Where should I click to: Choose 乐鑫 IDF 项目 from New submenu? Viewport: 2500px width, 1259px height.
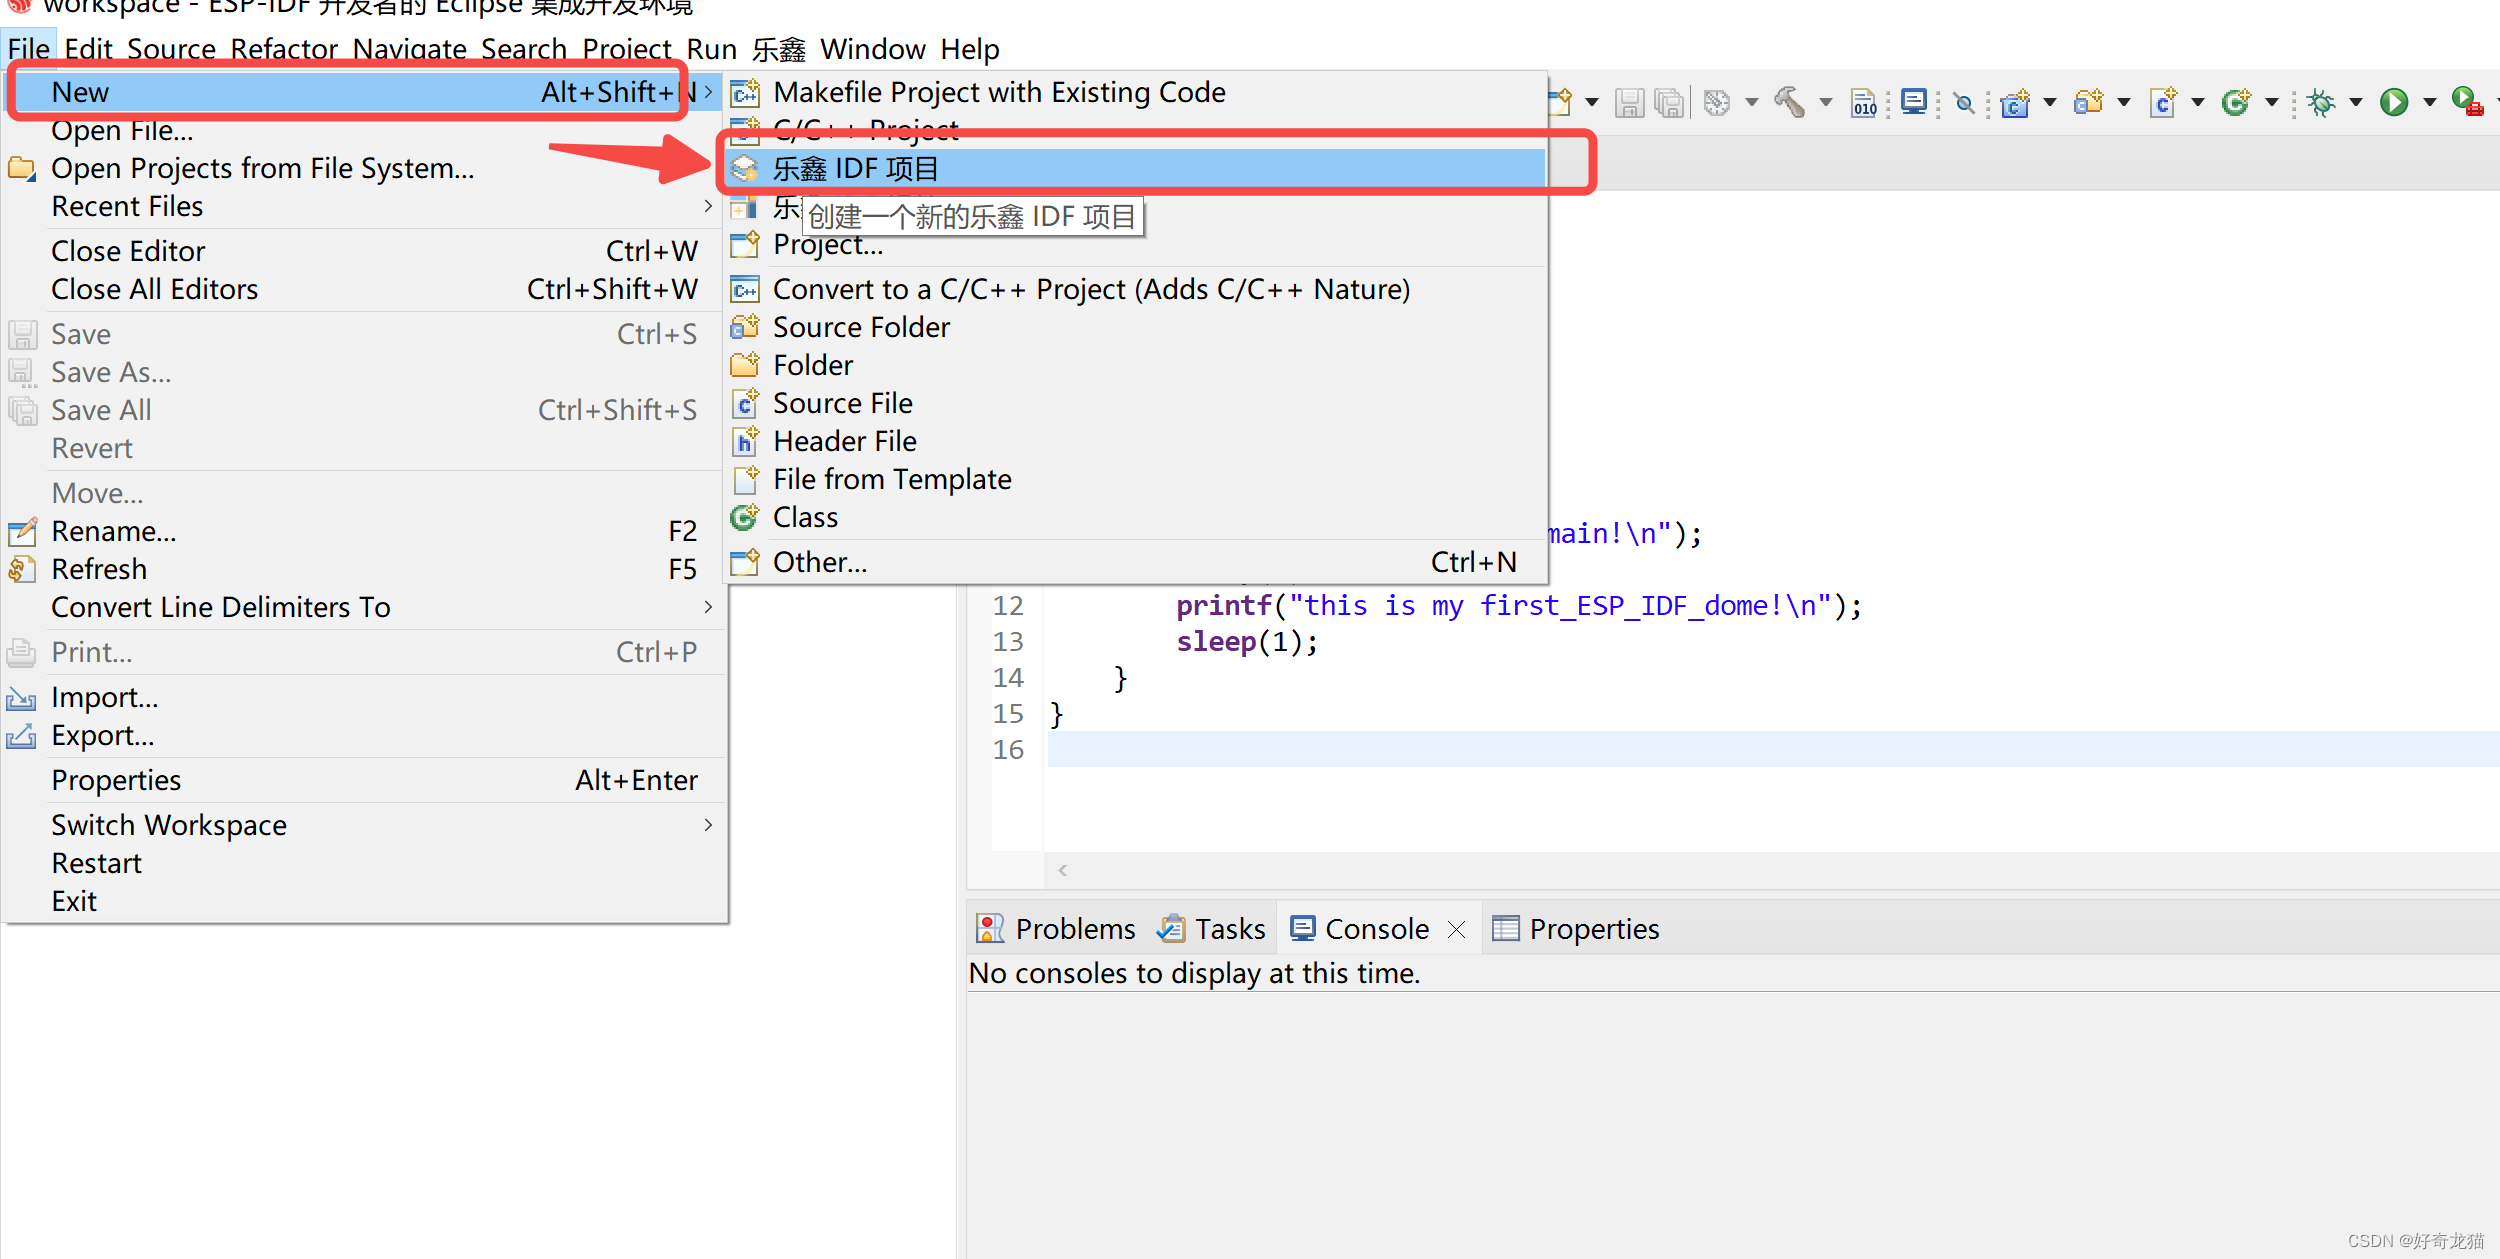[x=1136, y=168]
